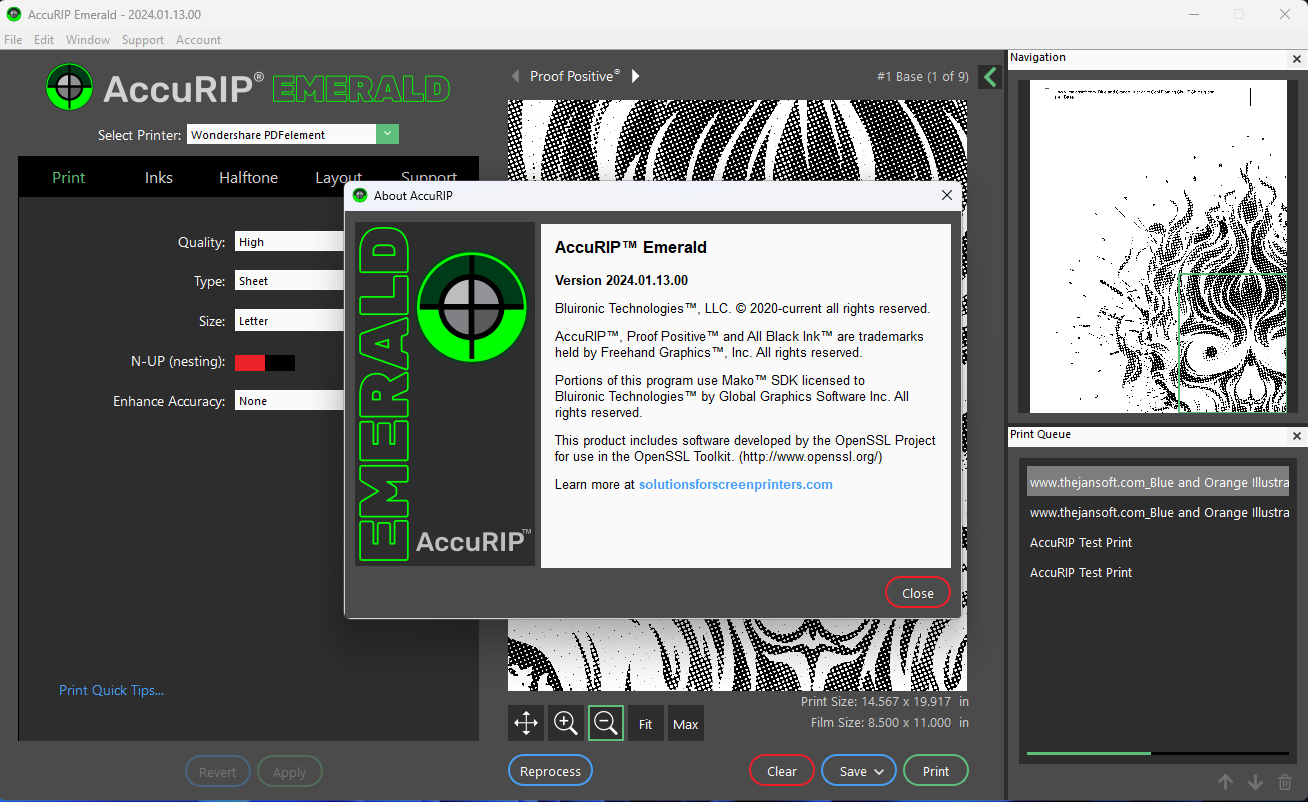Open the Account menu
Screen dimensions: 1308x802
click(x=199, y=40)
